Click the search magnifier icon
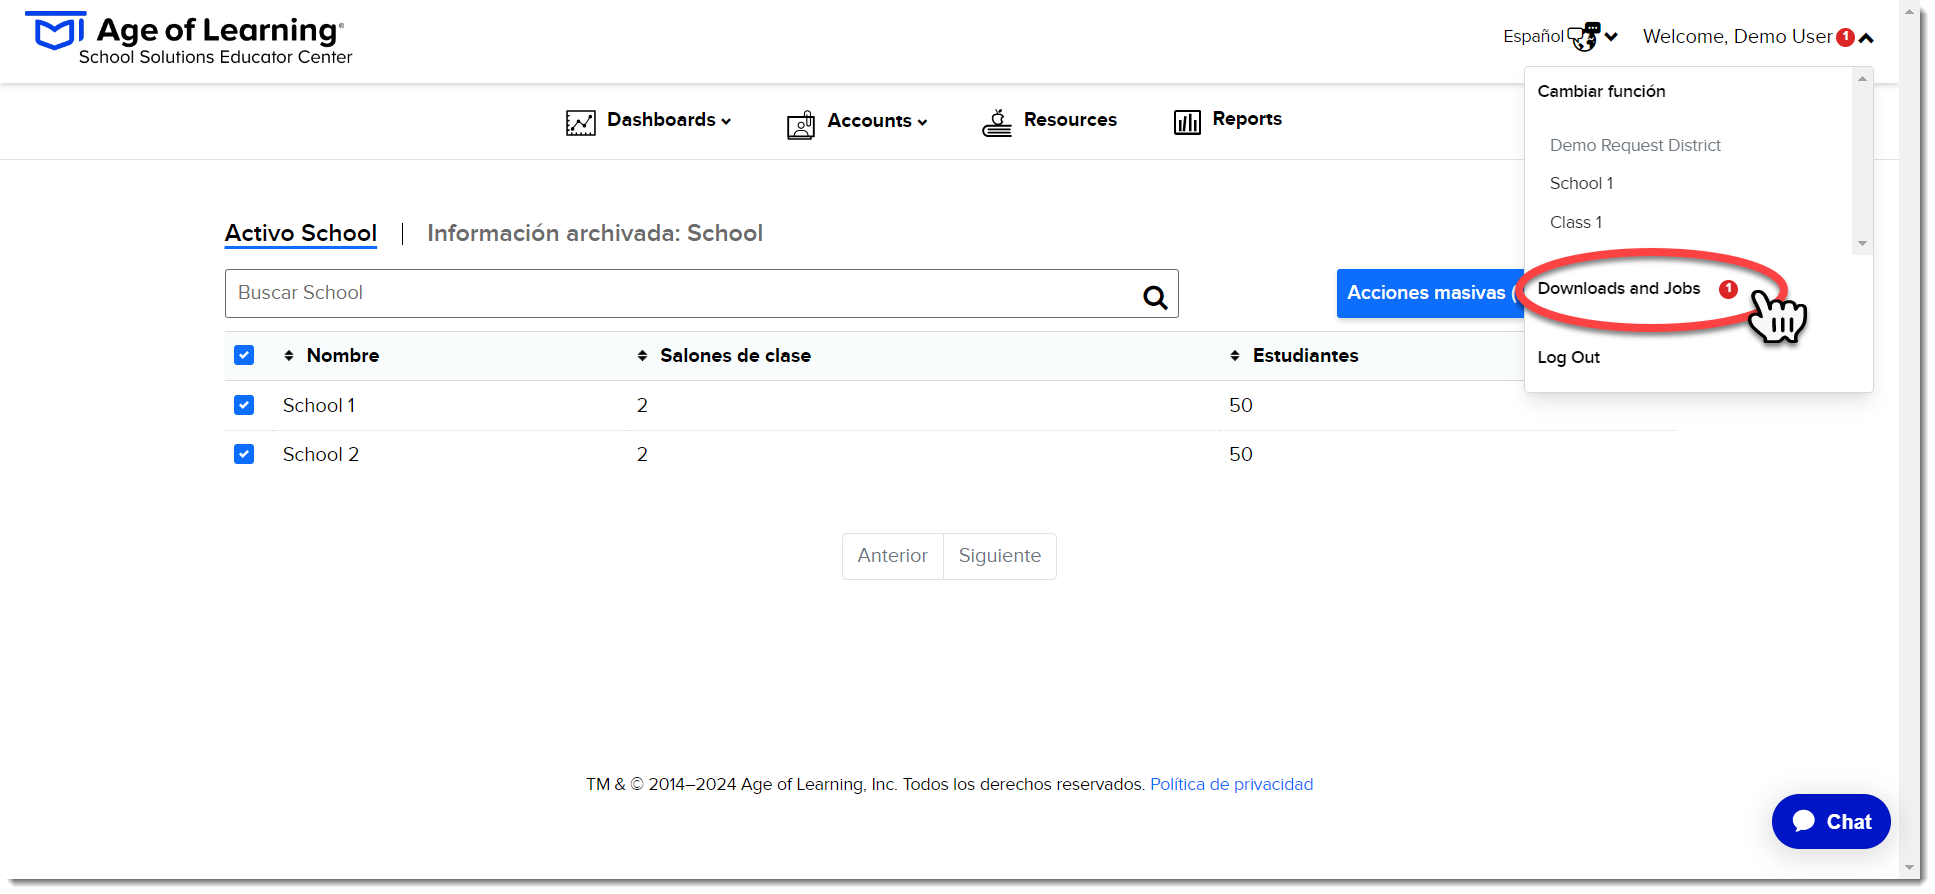This screenshot has height=894, width=1935. coord(1155,296)
